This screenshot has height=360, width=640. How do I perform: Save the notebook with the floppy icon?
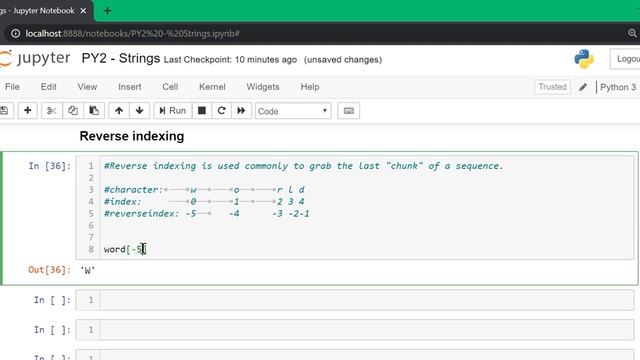pyautogui.click(x=4, y=111)
